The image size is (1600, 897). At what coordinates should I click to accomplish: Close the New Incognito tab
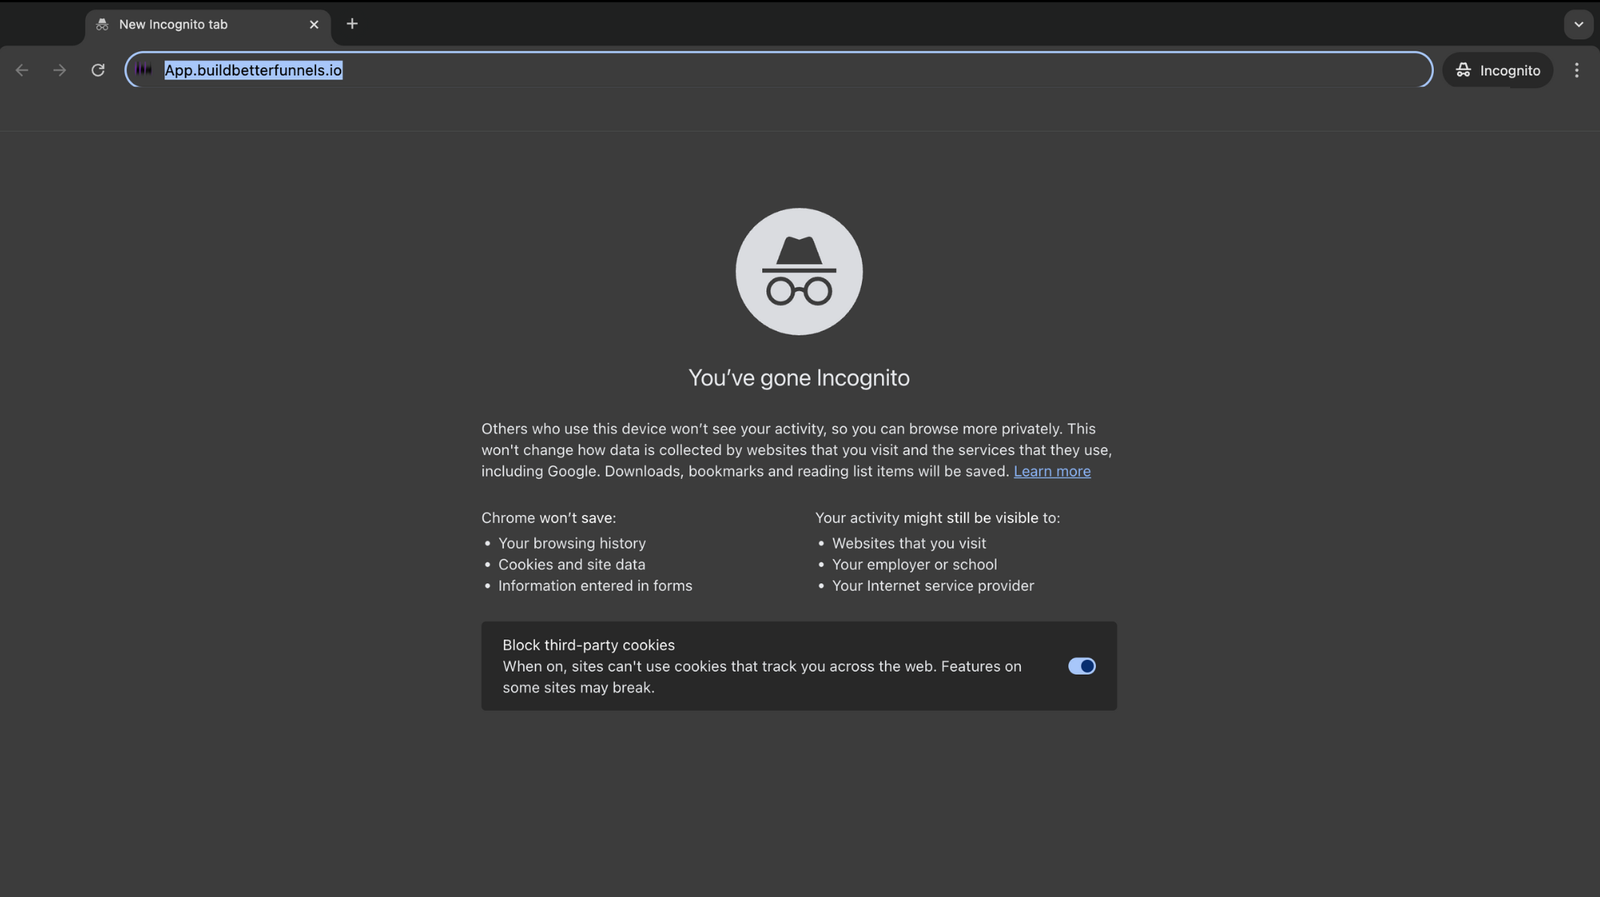point(314,25)
